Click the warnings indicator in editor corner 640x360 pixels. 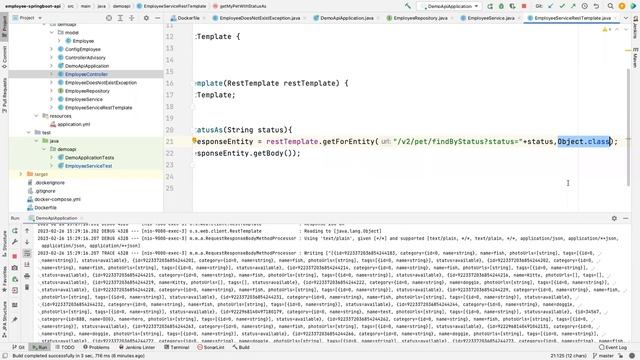[606, 30]
